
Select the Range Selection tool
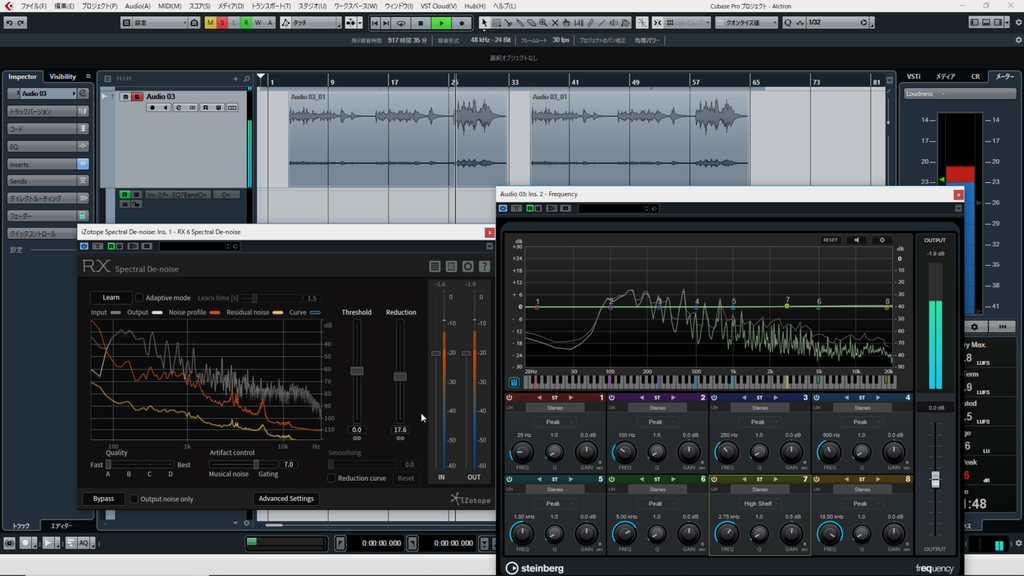(496, 23)
